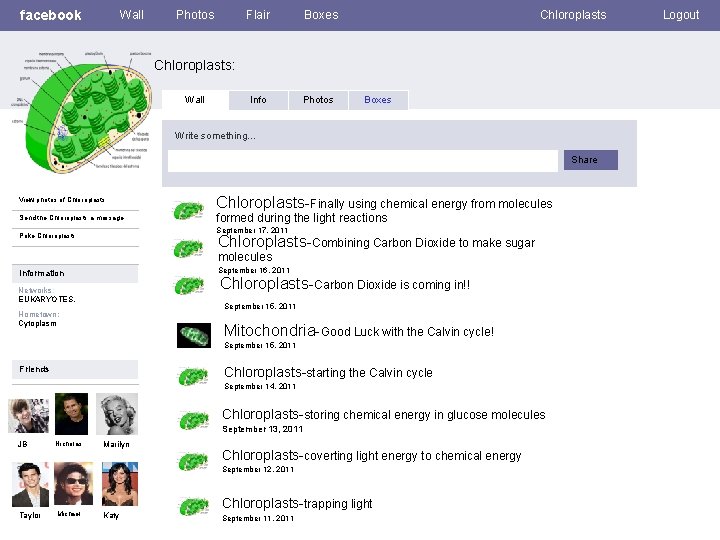Open friend Marilyn's photo
720x540 pixels.
[x=117, y=414]
